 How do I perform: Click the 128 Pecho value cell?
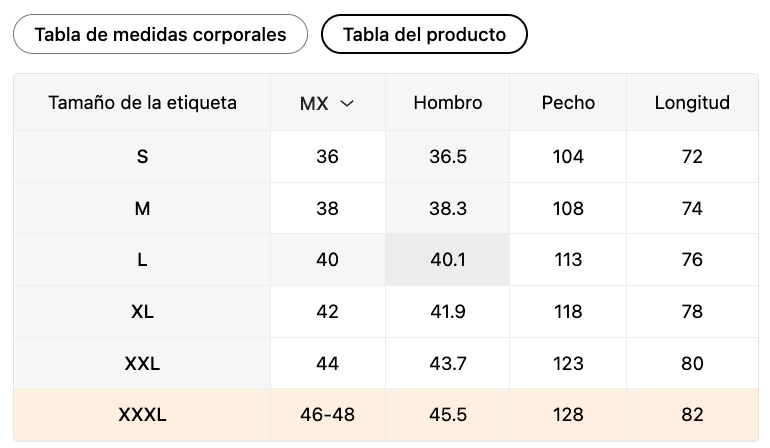pos(568,415)
